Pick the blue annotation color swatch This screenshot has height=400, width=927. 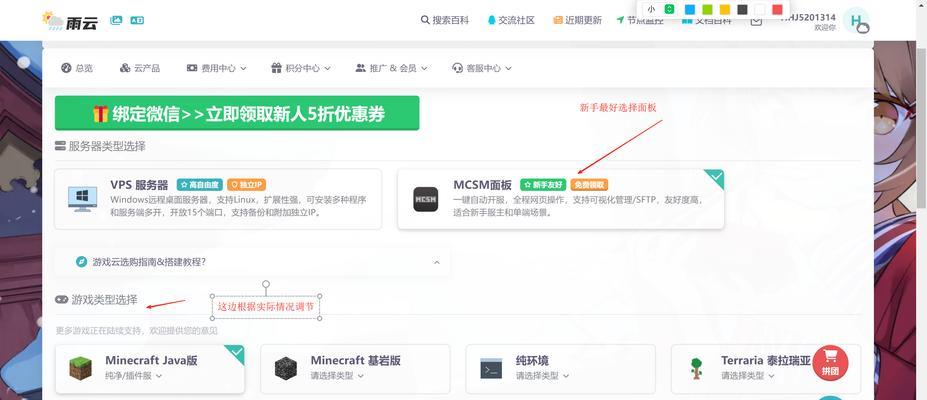tap(689, 9)
